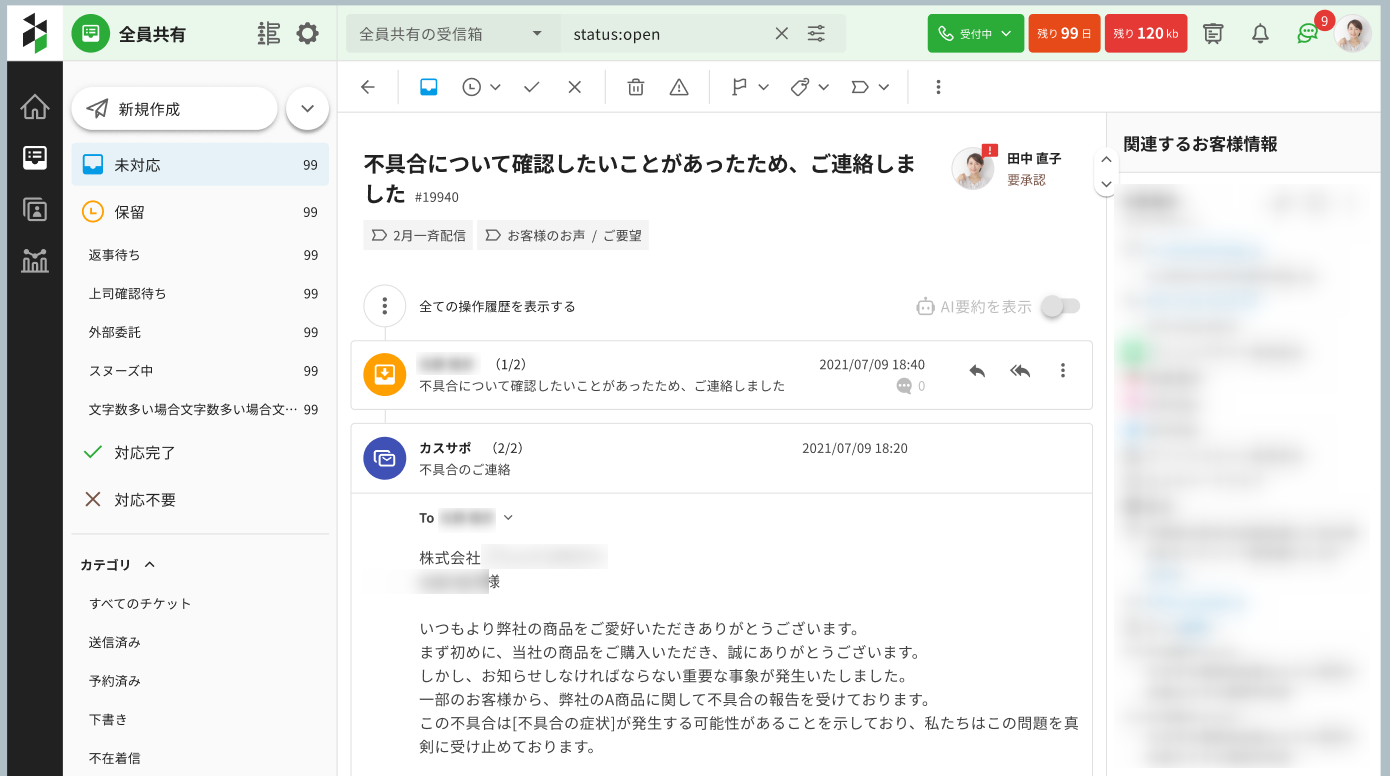Click reply-all icon on first message
This screenshot has width=1390, height=776.
pos(1020,370)
